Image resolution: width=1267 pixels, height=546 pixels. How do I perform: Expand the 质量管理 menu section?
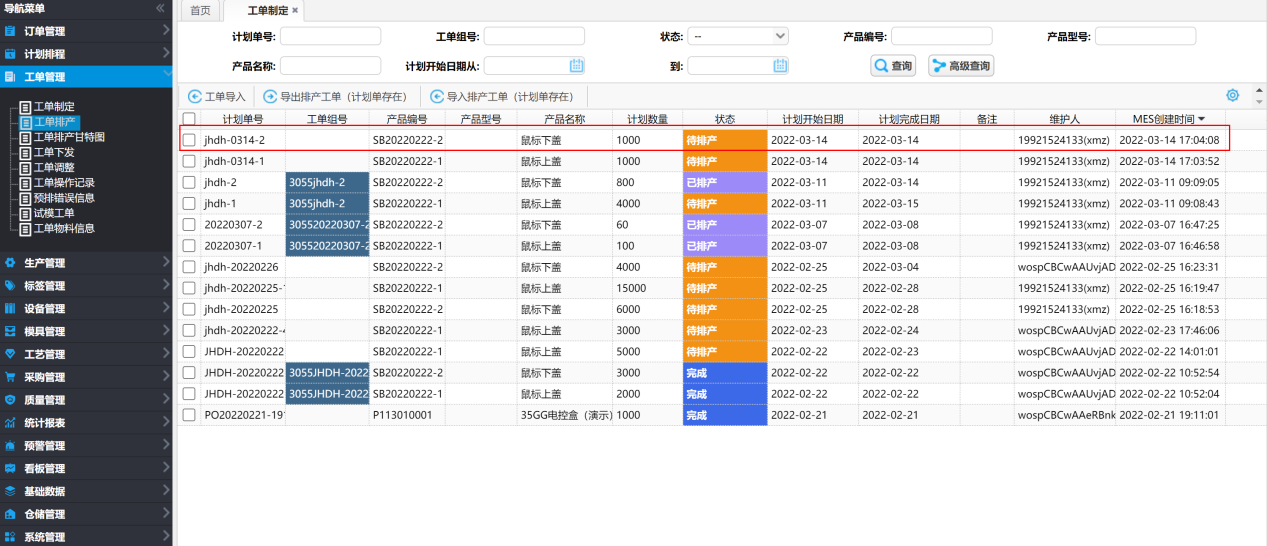click(165, 400)
